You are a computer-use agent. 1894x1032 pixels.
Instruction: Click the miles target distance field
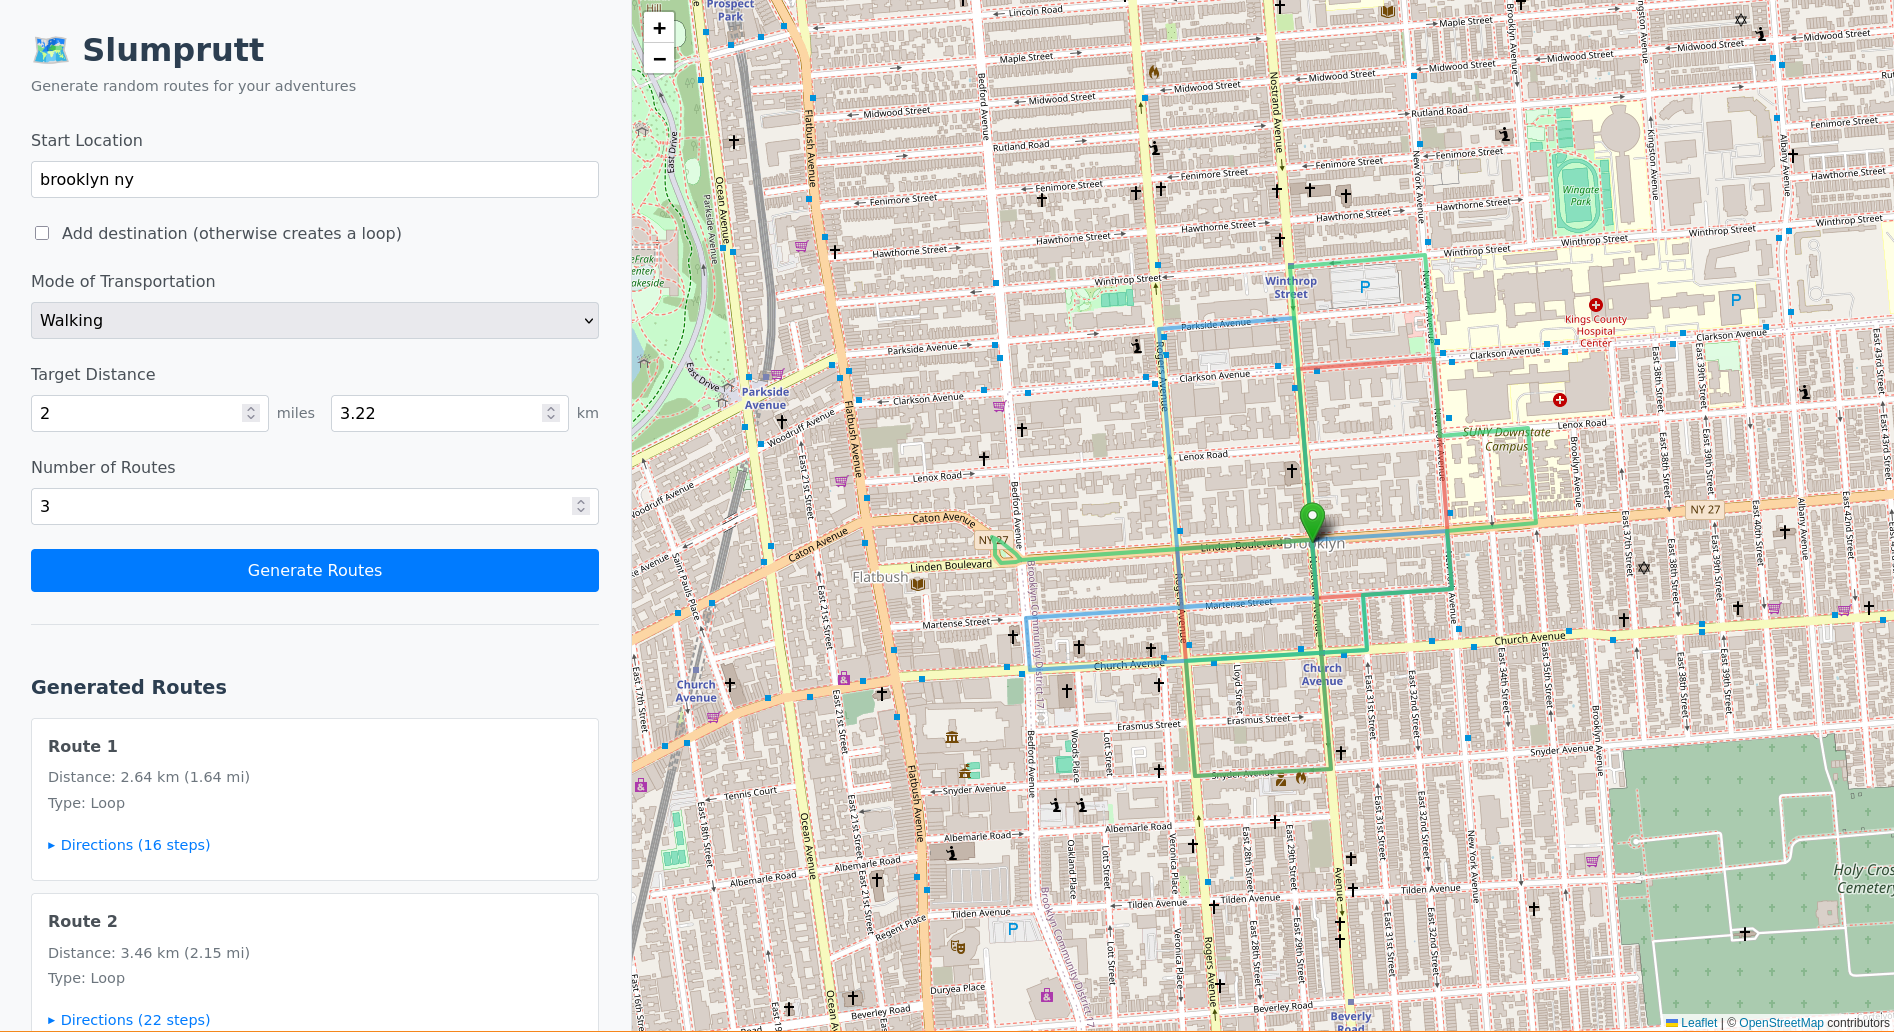click(x=140, y=413)
